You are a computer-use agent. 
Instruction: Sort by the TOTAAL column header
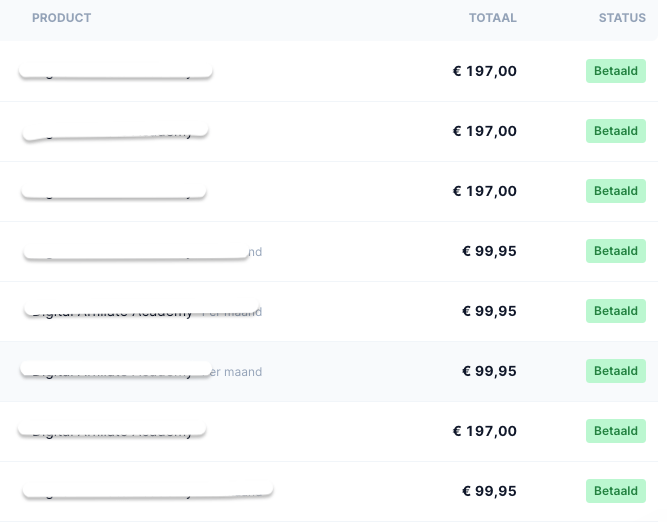click(x=493, y=18)
